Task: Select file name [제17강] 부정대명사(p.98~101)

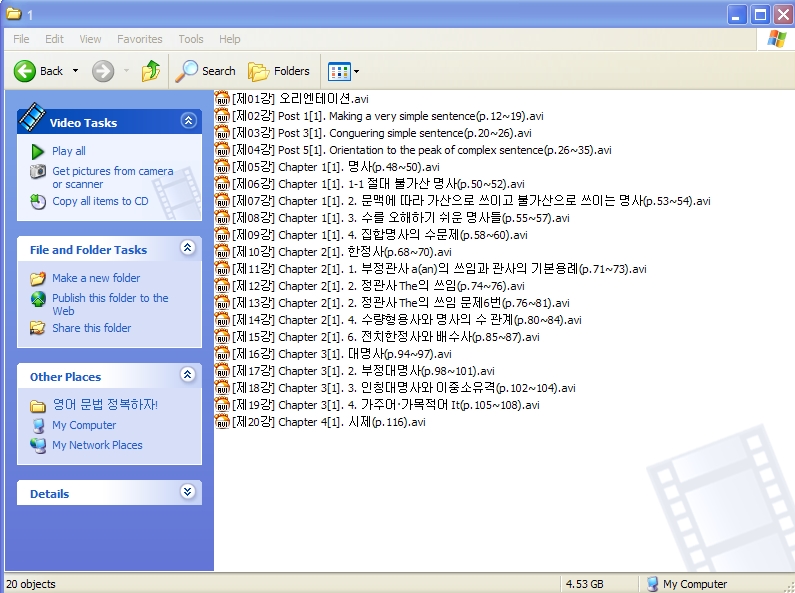Action: click(364, 370)
